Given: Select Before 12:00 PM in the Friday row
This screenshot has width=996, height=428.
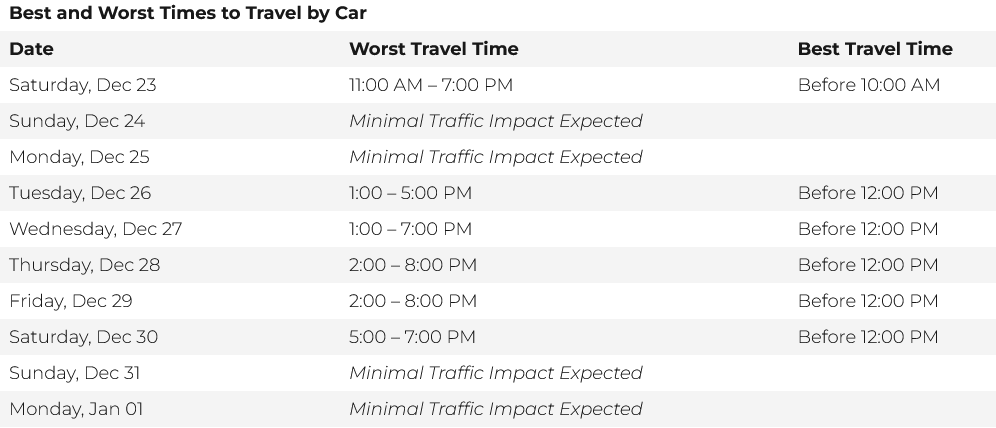Looking at the screenshot, I should pos(867,301).
